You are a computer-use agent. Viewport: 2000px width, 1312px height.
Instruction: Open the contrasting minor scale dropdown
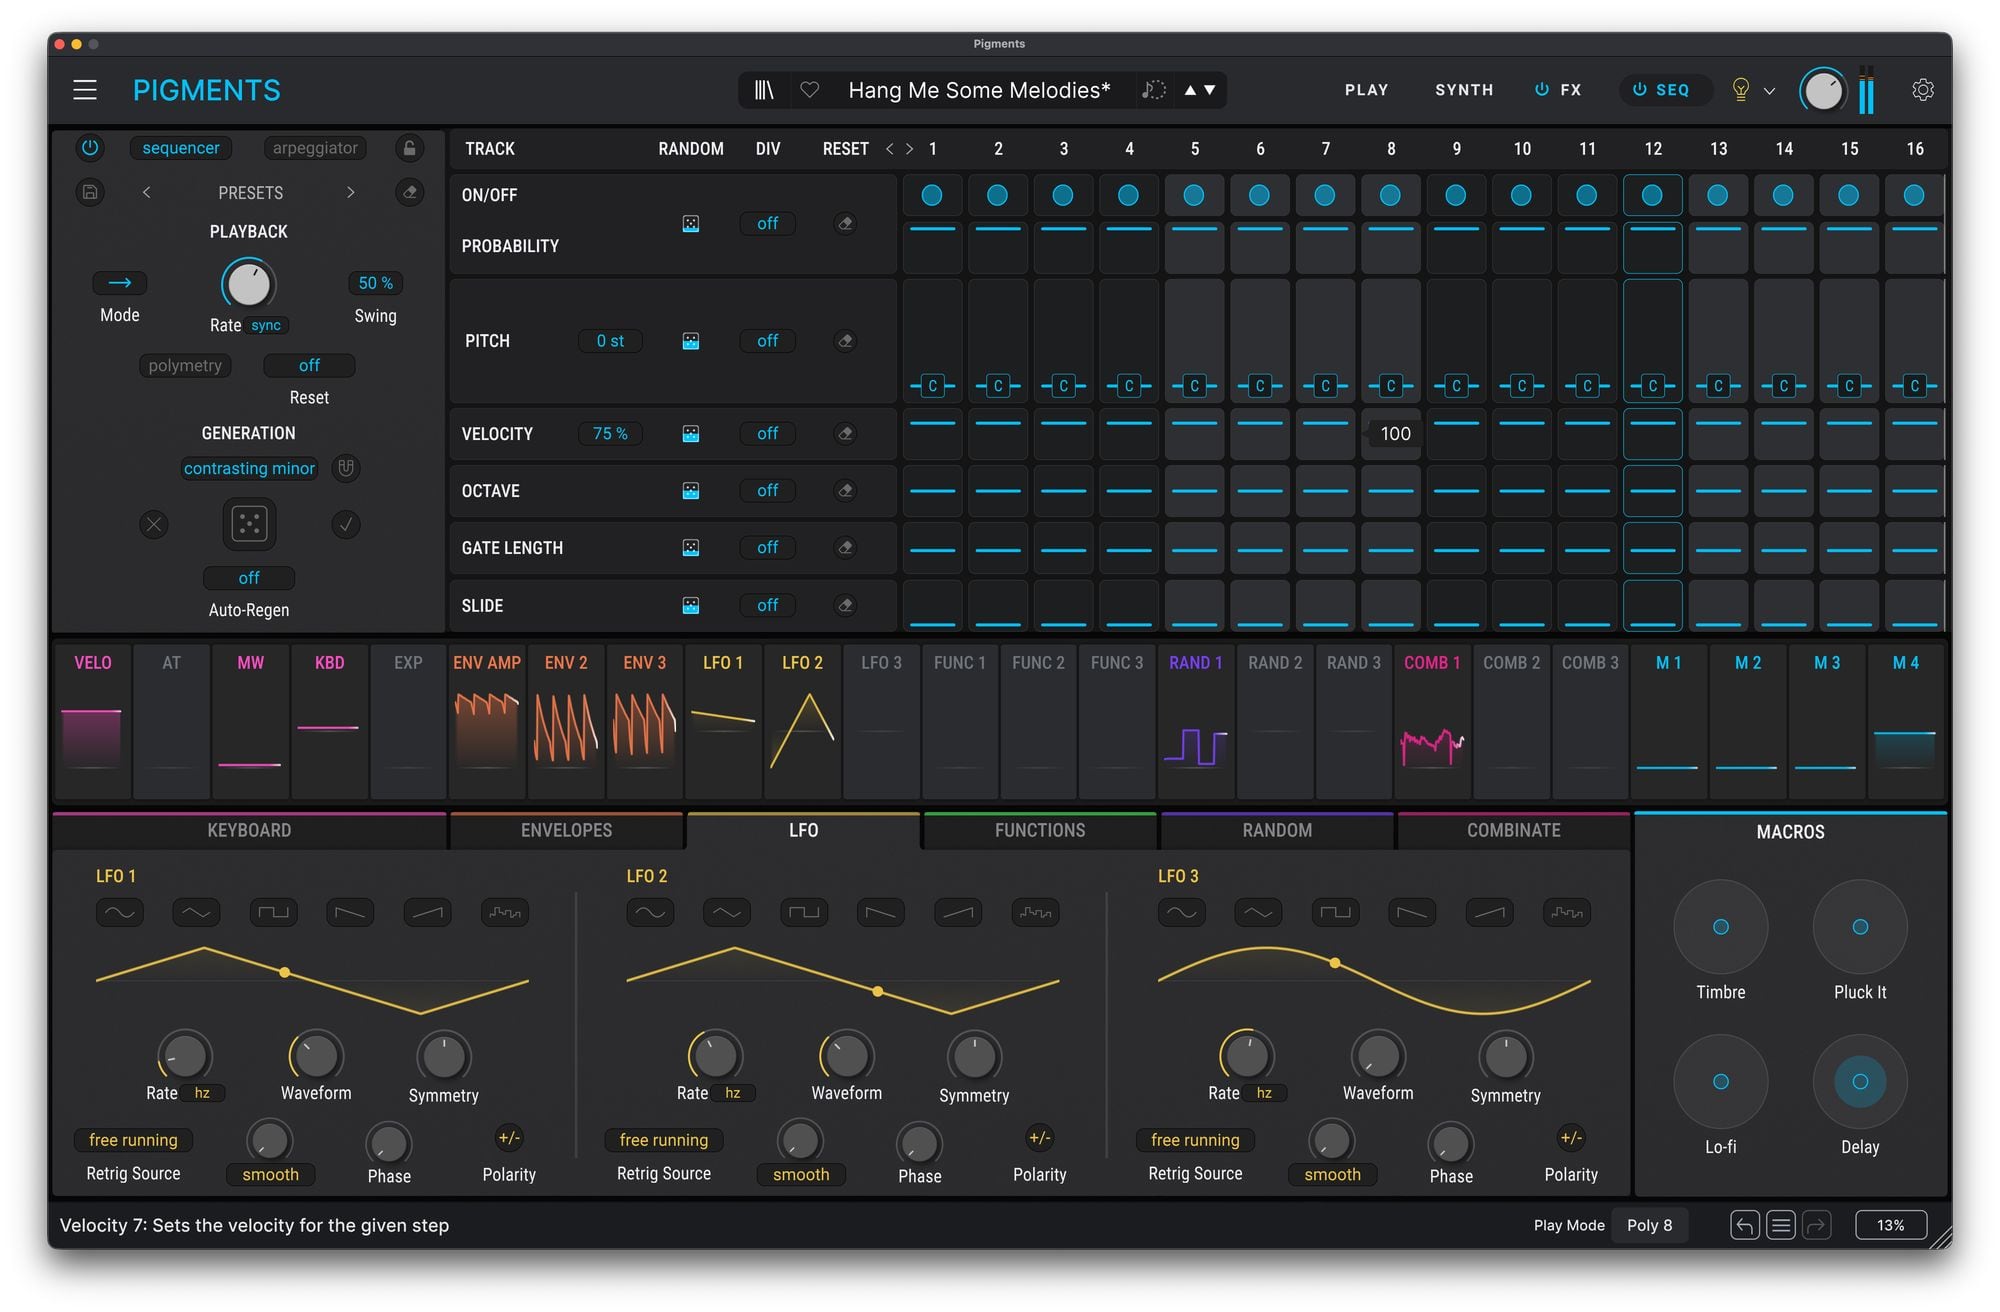249,468
